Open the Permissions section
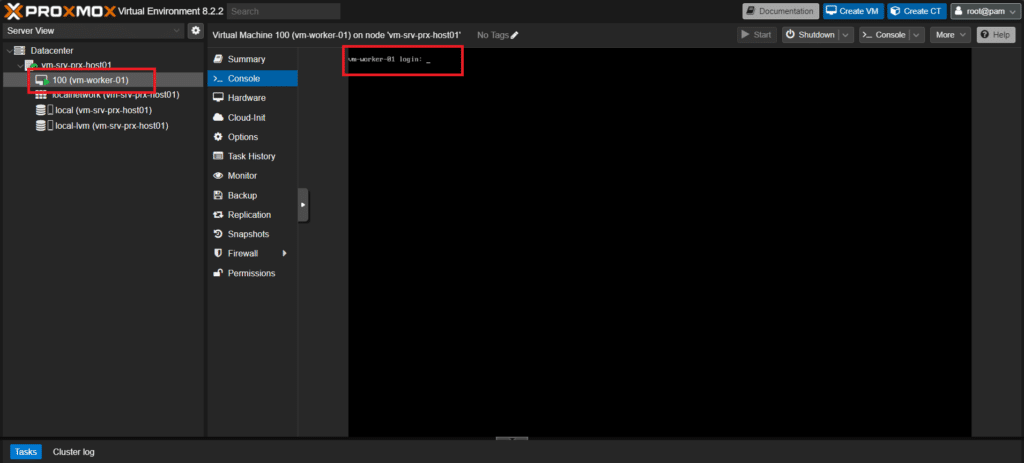This screenshot has height=463, width=1024. (x=252, y=273)
